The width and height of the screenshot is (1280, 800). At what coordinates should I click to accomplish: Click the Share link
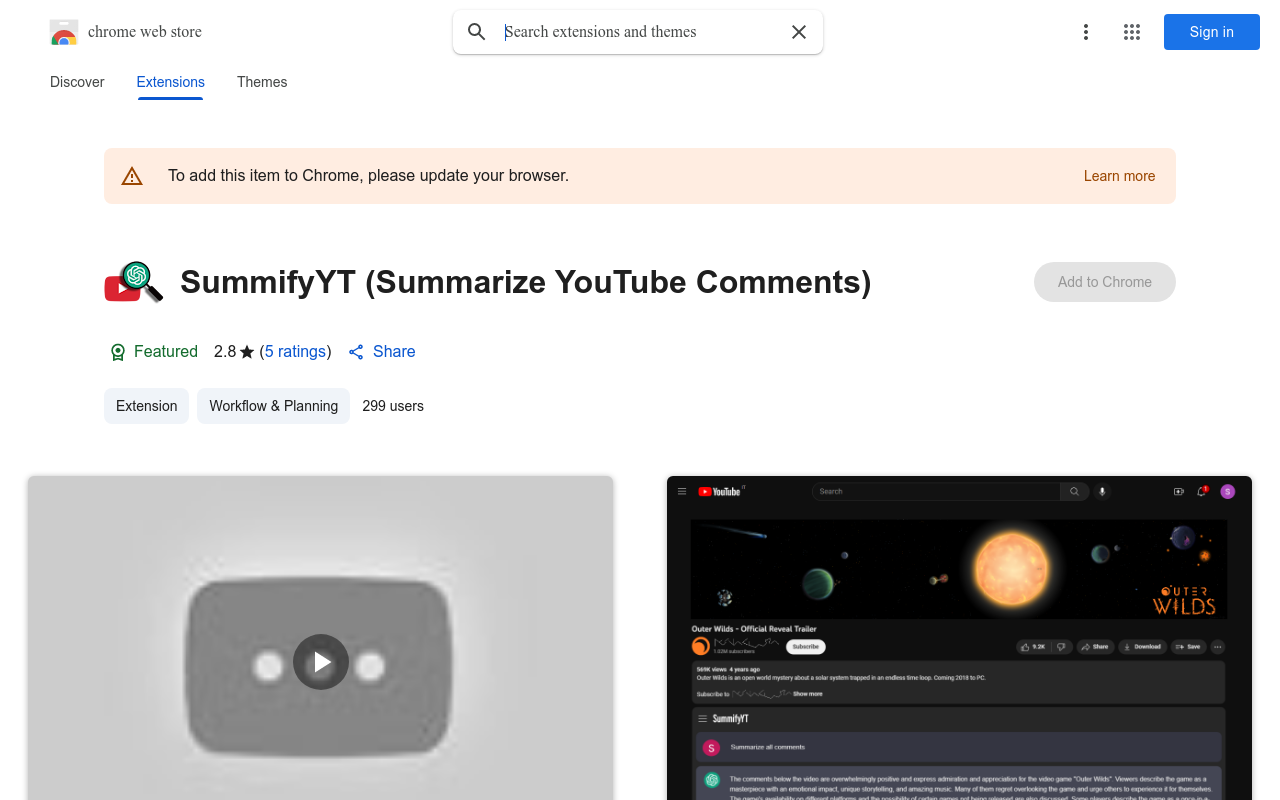click(x=381, y=352)
